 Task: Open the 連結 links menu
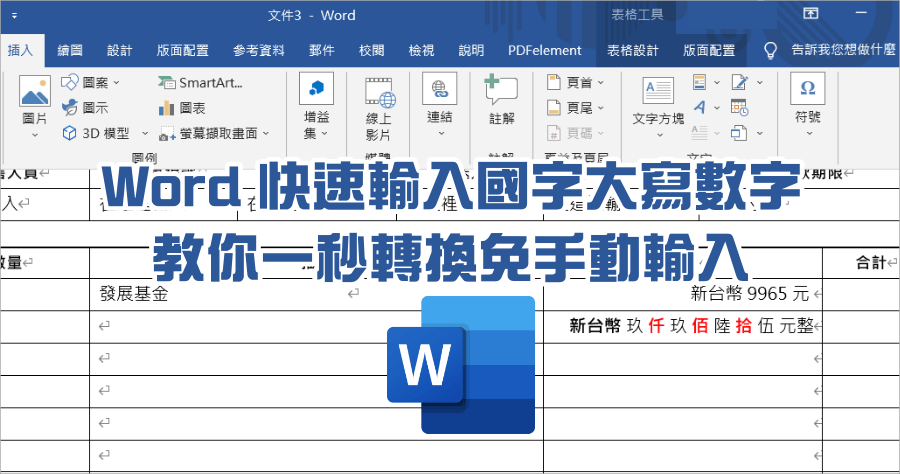point(440,105)
